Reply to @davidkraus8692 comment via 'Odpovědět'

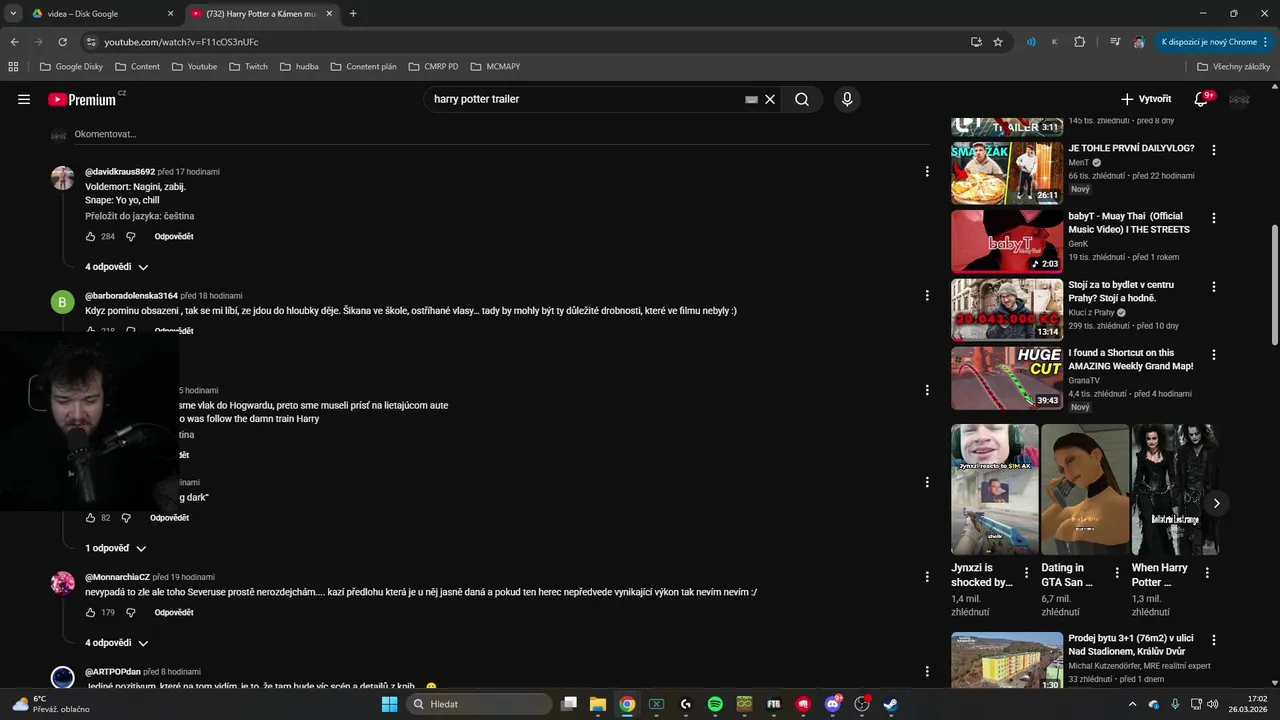(174, 237)
